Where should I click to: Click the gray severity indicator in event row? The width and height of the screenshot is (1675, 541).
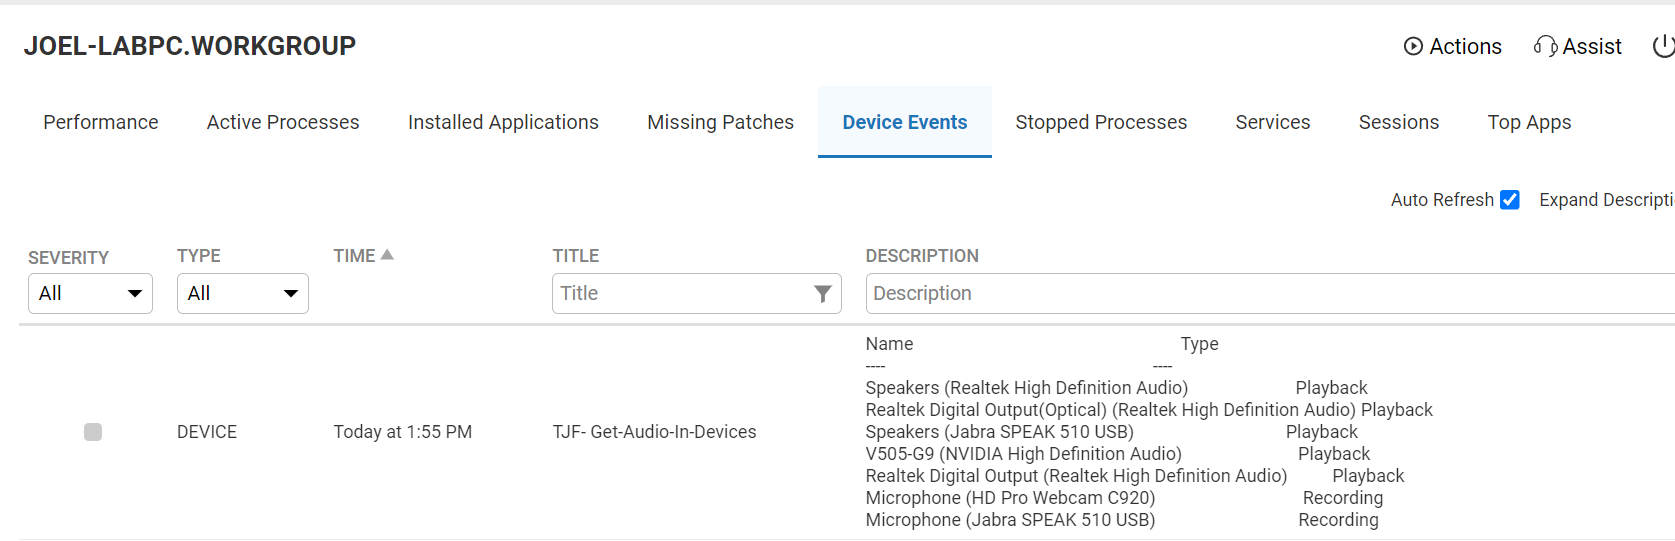coord(93,432)
